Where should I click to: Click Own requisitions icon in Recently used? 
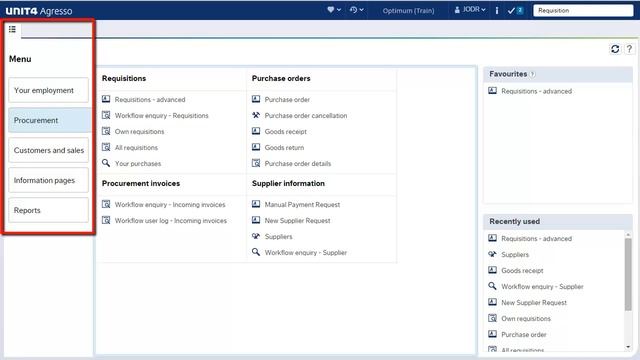coord(493,318)
